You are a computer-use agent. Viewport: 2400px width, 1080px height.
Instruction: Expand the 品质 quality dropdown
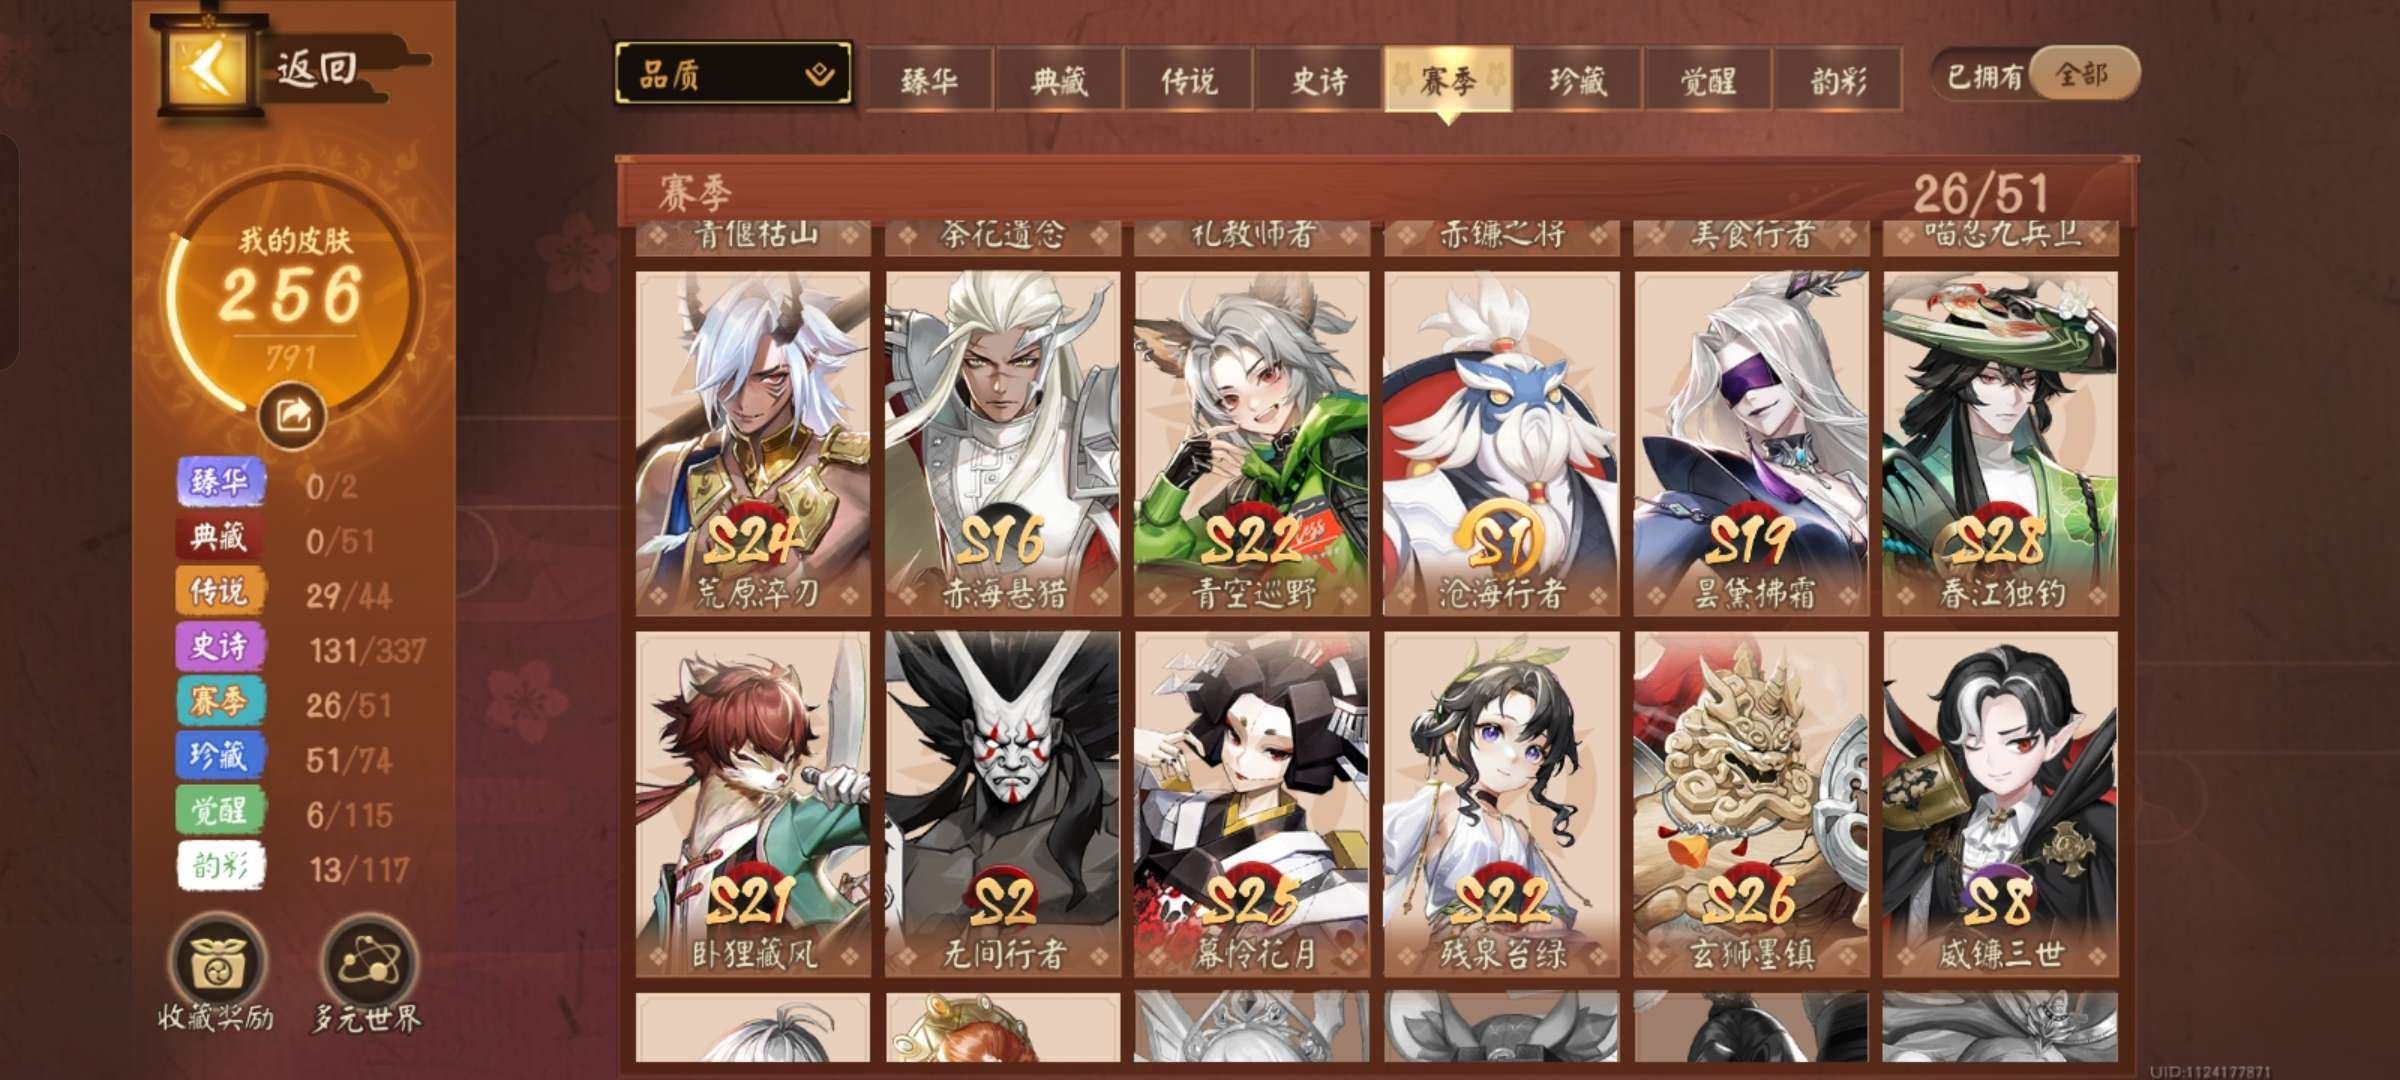[x=733, y=73]
